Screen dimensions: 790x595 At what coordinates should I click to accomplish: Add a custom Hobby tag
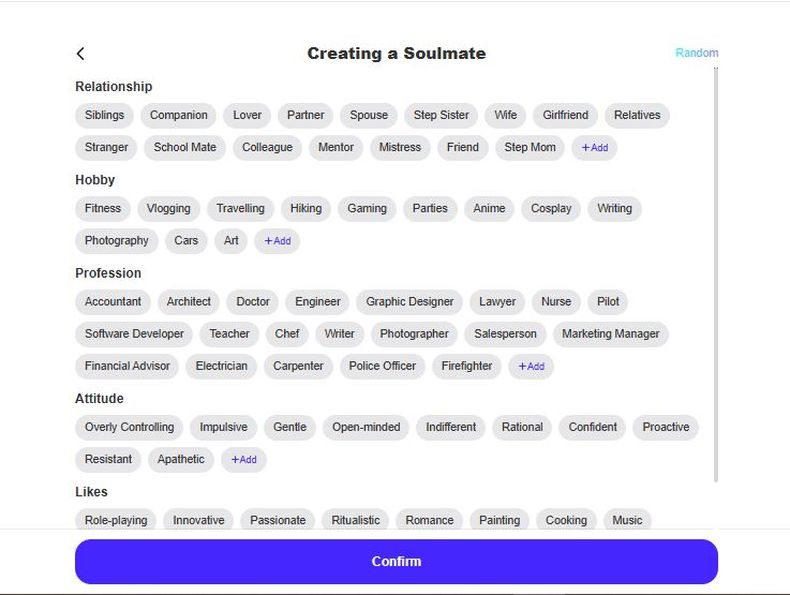click(277, 241)
